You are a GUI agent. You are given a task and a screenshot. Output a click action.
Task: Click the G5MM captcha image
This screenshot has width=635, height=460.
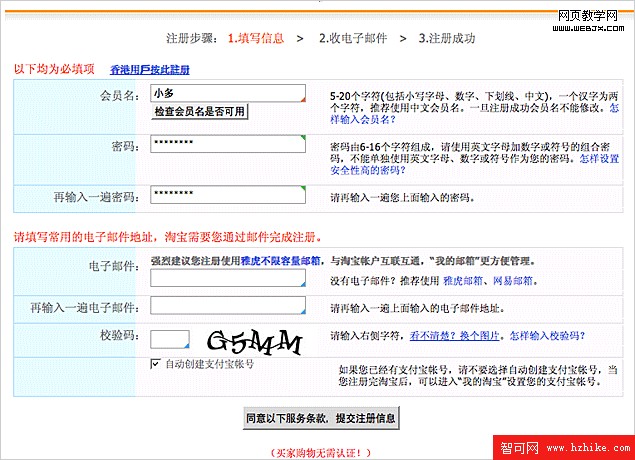click(x=254, y=342)
